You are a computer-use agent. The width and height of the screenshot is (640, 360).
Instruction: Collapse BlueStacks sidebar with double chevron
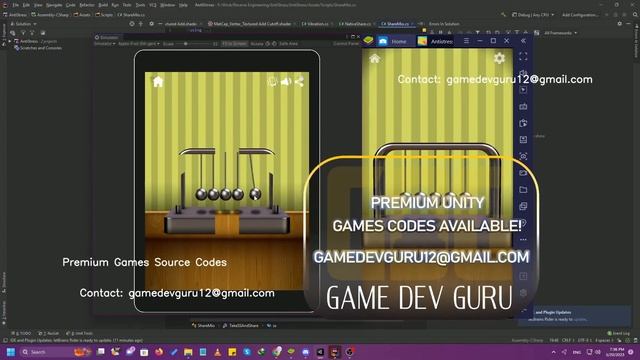pos(523,41)
